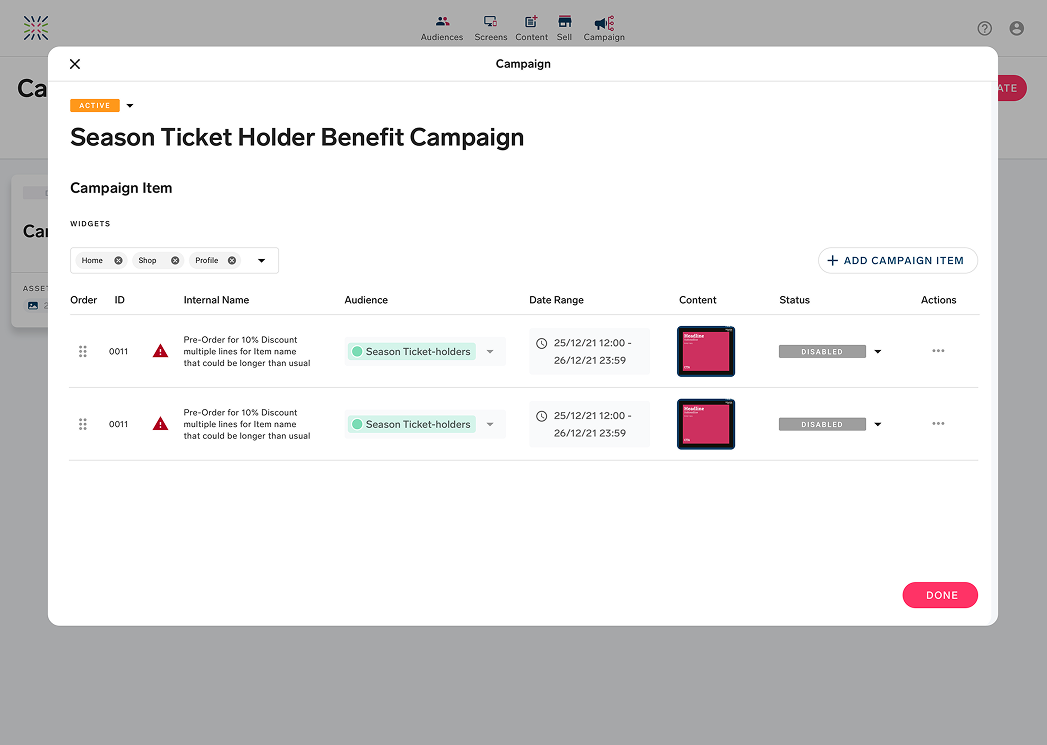
Task: Remove the Home widget chip
Action: (x=118, y=260)
